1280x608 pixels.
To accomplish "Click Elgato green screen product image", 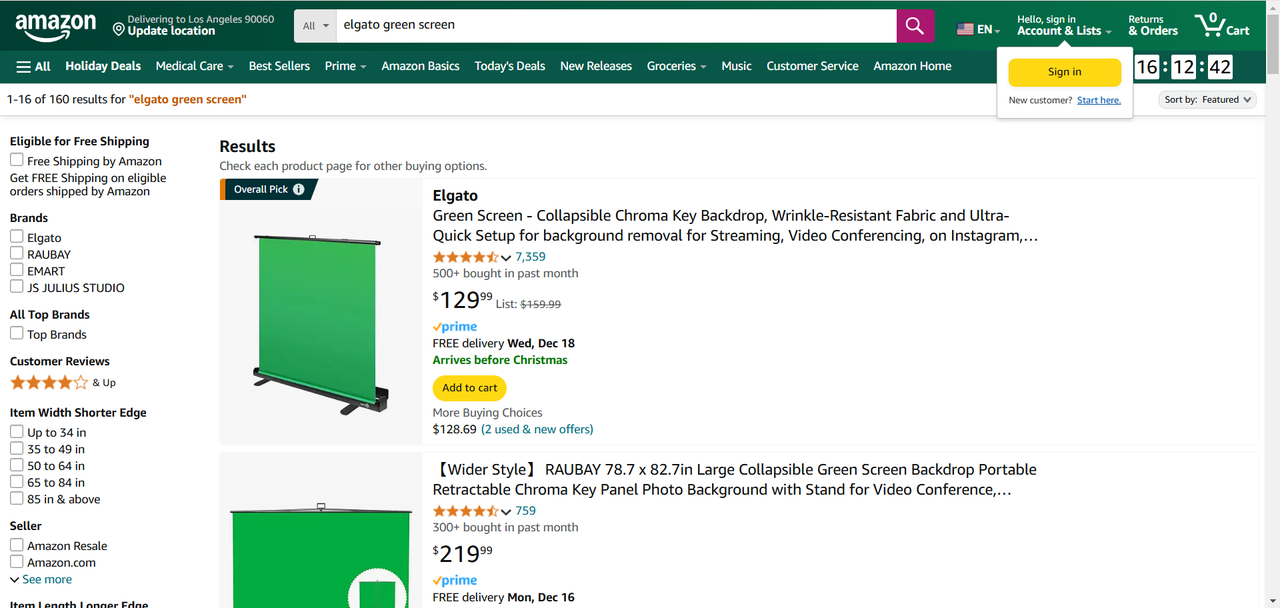I will pos(318,325).
